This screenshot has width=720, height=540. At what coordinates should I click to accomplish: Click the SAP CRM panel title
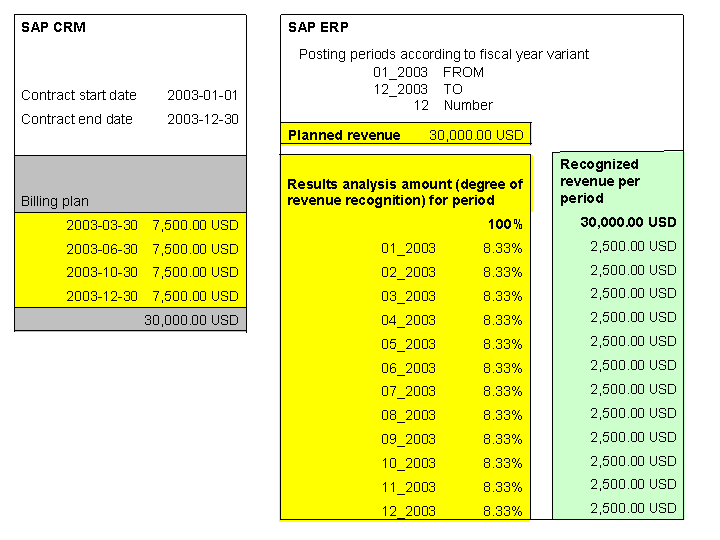[x=53, y=27]
